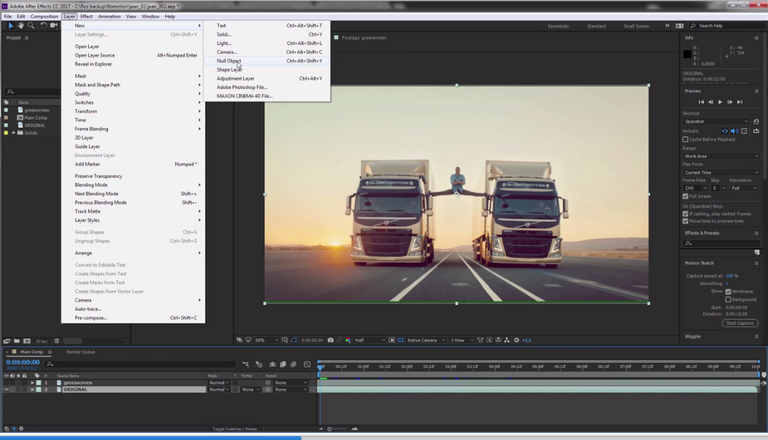The width and height of the screenshot is (768, 440).
Task: Enable Background checkbox in Motion Sketch
Action: [728, 299]
